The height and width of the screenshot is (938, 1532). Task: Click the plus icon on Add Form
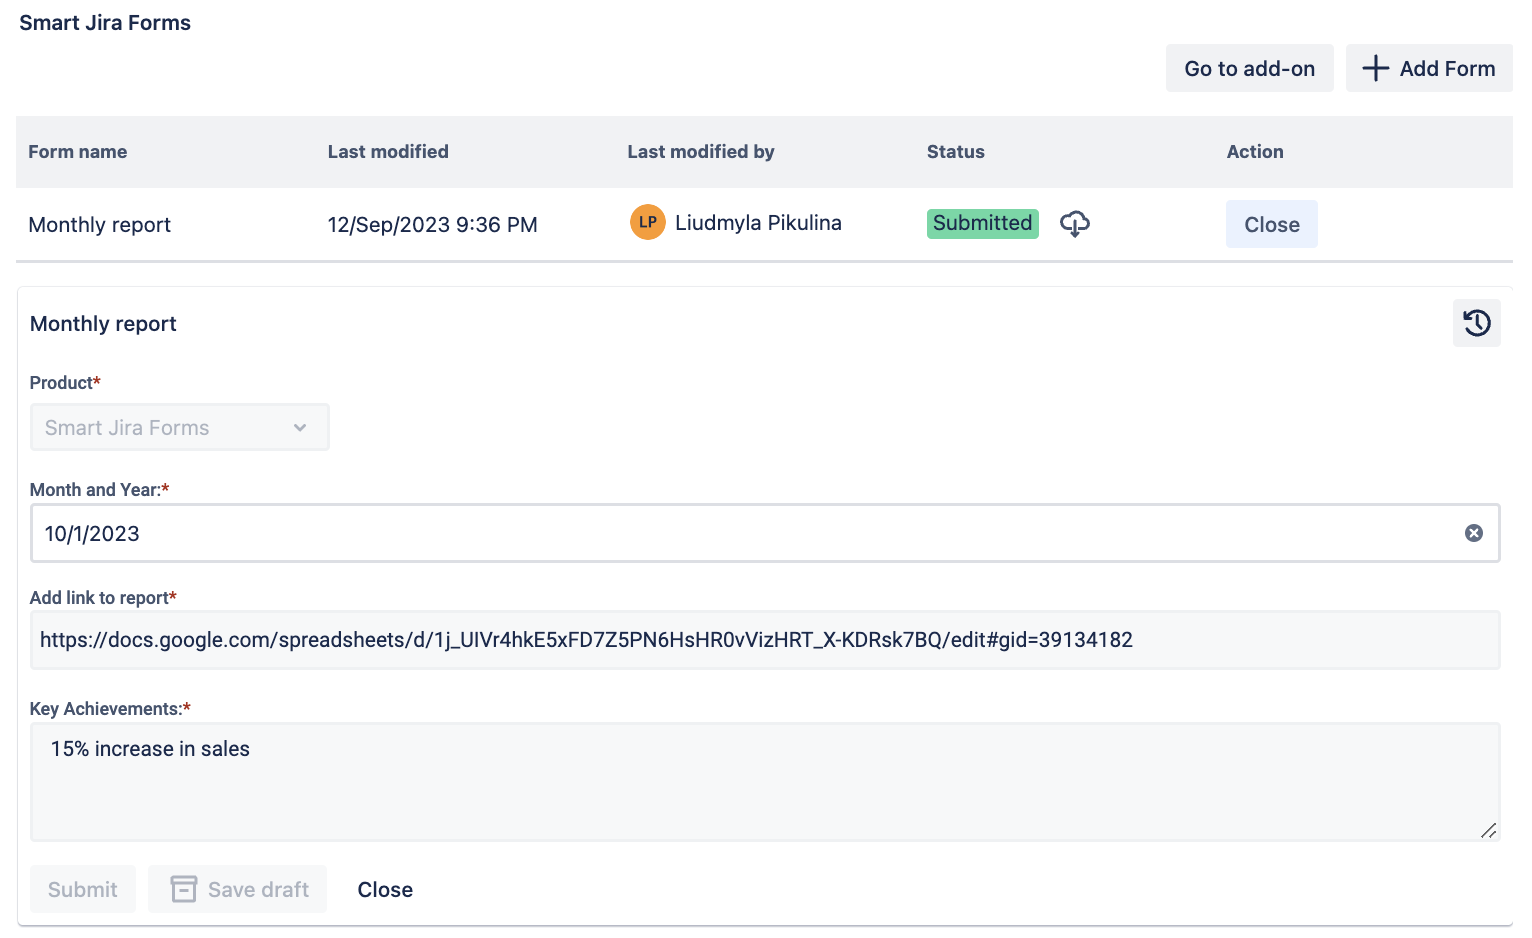1376,68
